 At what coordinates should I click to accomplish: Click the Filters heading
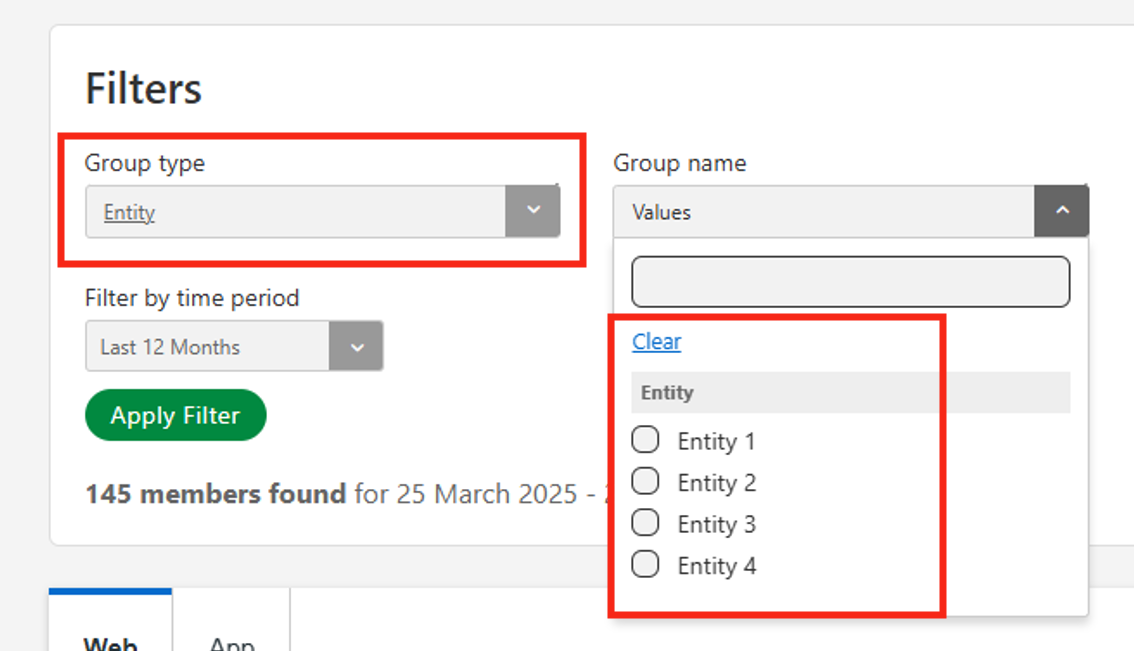coord(143,89)
